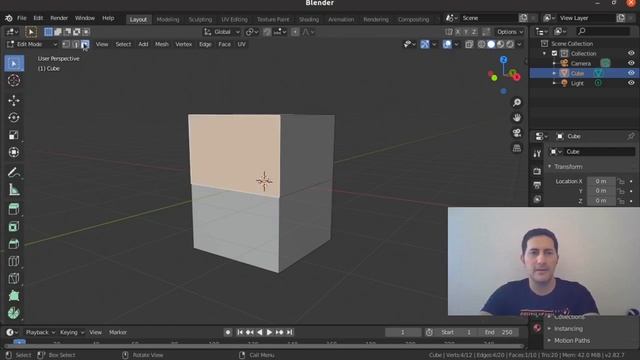Switch to edge select mode

[76, 44]
